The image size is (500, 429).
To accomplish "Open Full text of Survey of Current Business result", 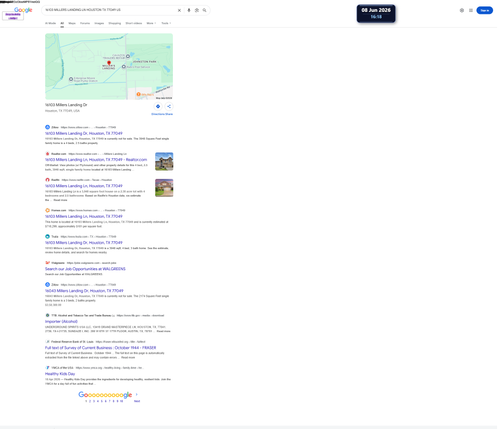I will point(100,348).
